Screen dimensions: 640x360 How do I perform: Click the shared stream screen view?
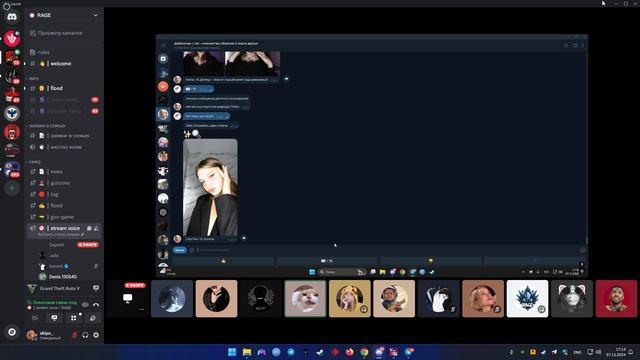372,156
